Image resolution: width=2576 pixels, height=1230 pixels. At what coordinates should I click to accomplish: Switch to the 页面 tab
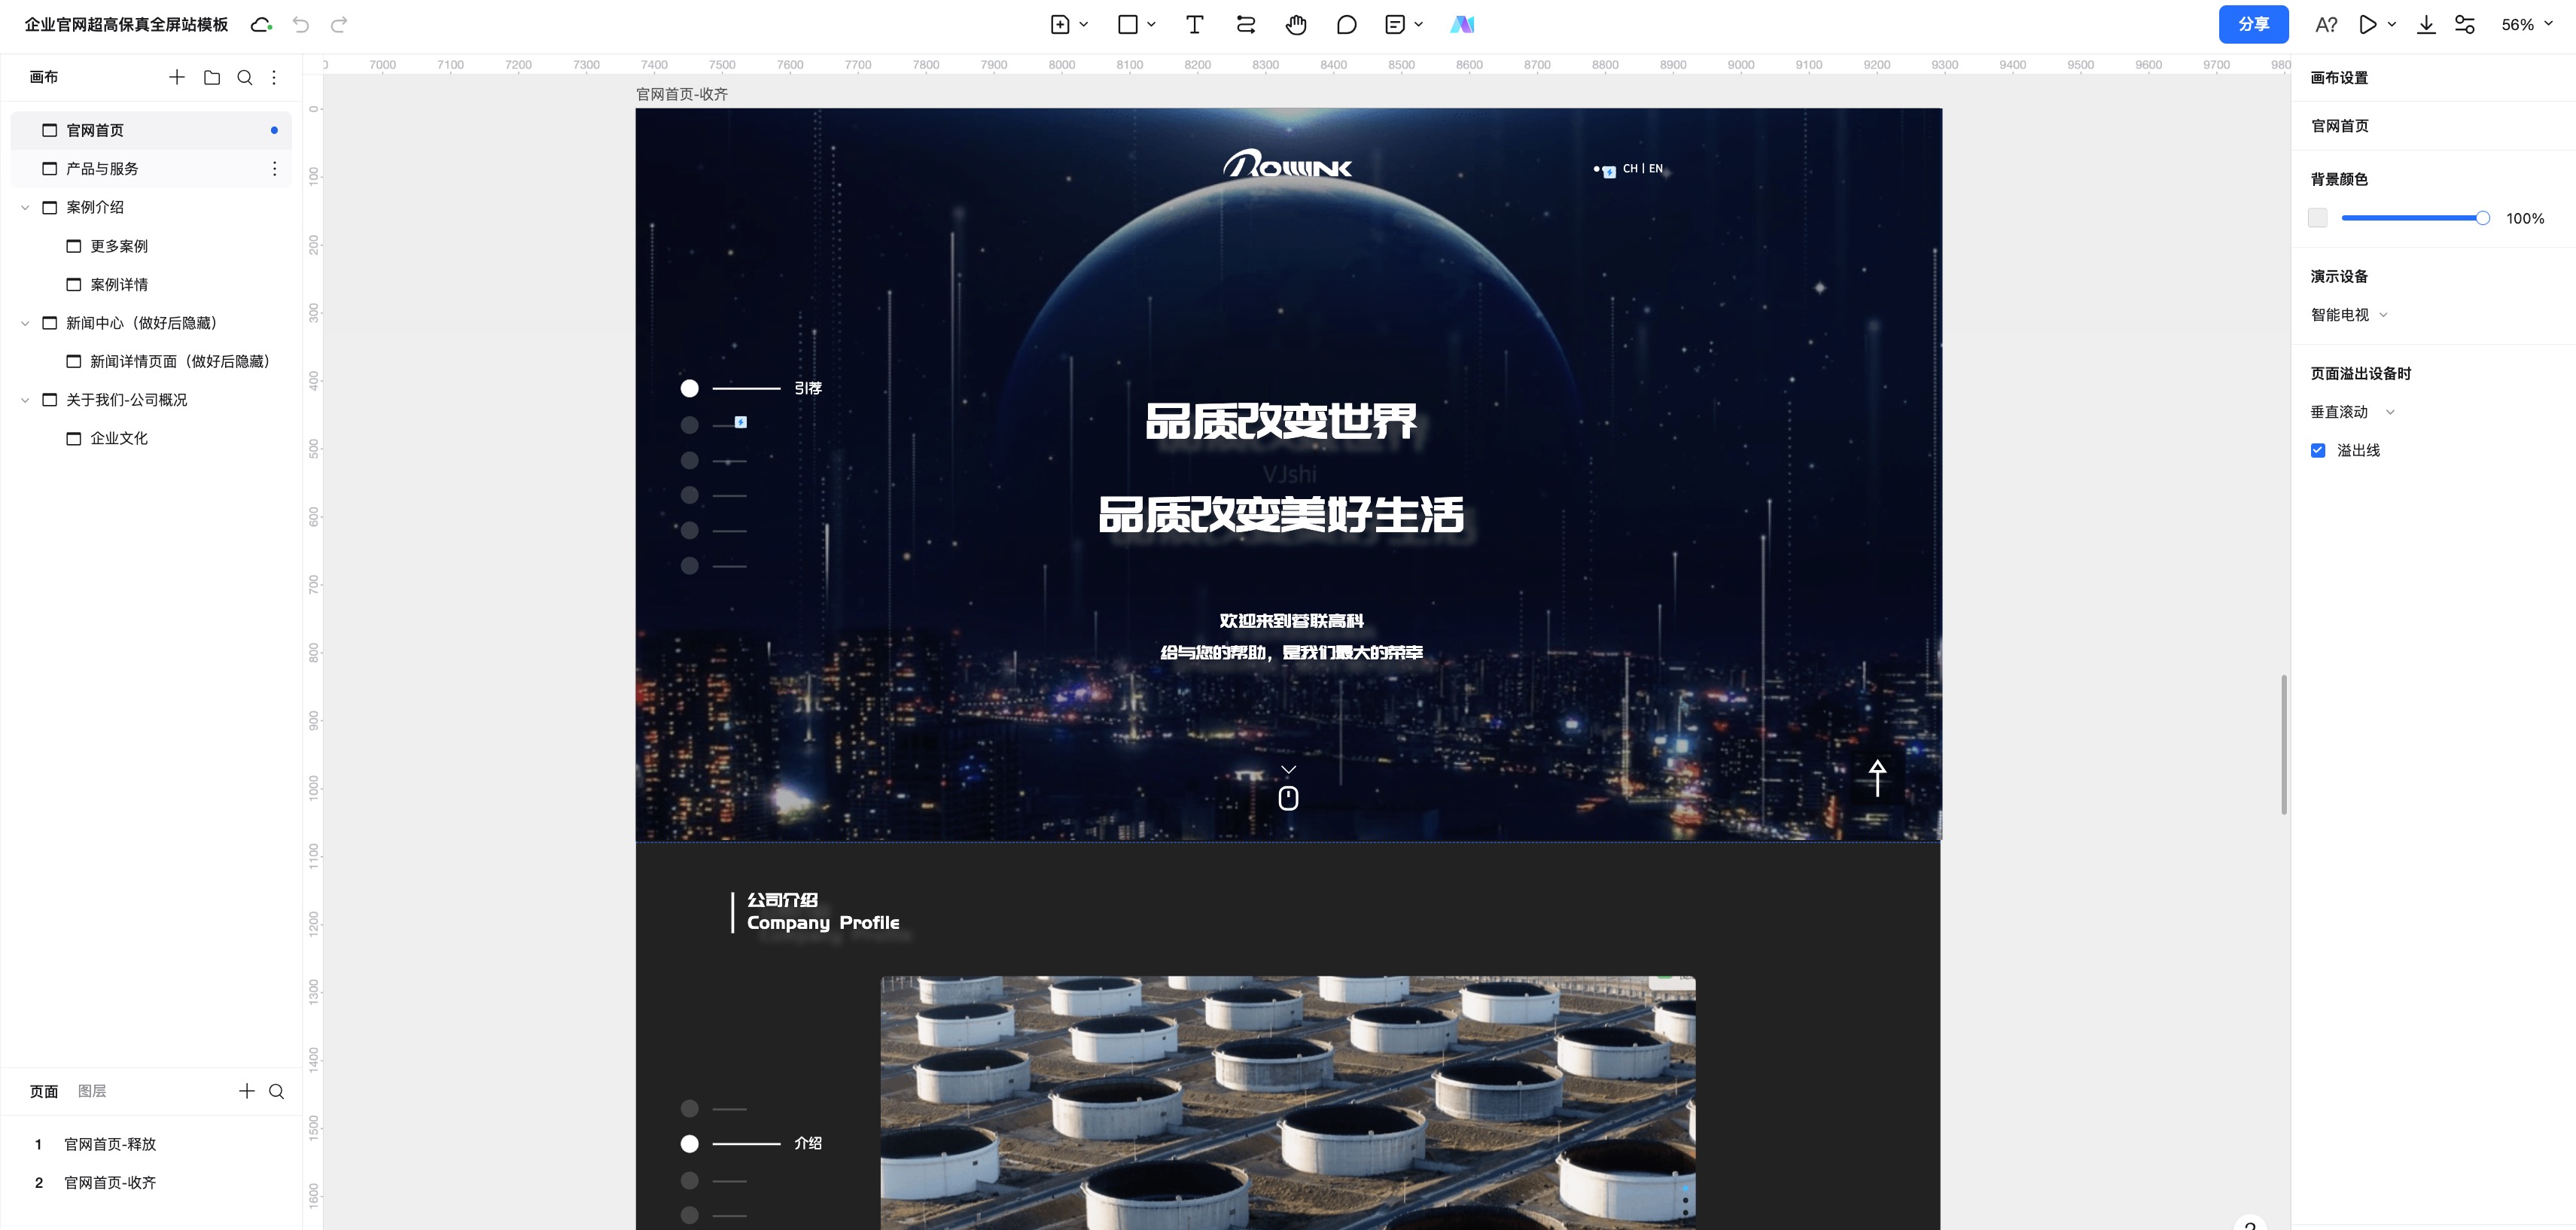coord(44,1091)
